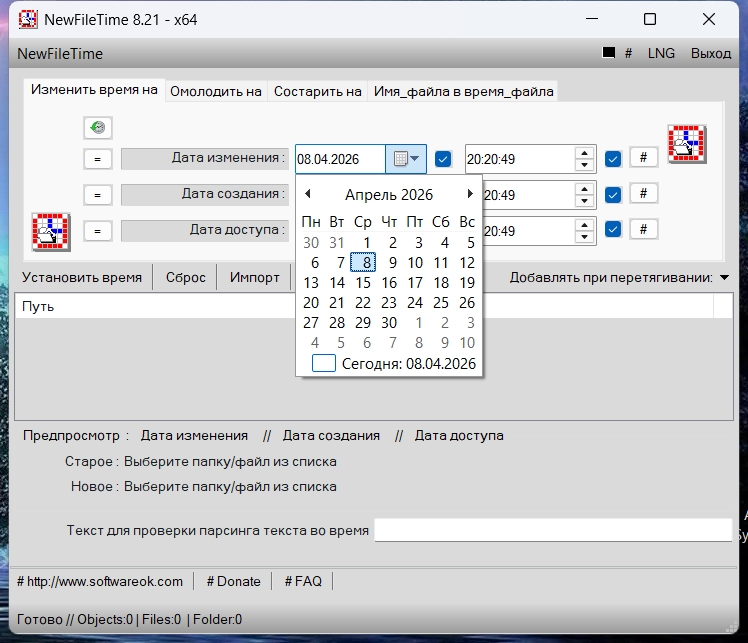Toggle the date checkbox for Дата изменения

coord(443,159)
